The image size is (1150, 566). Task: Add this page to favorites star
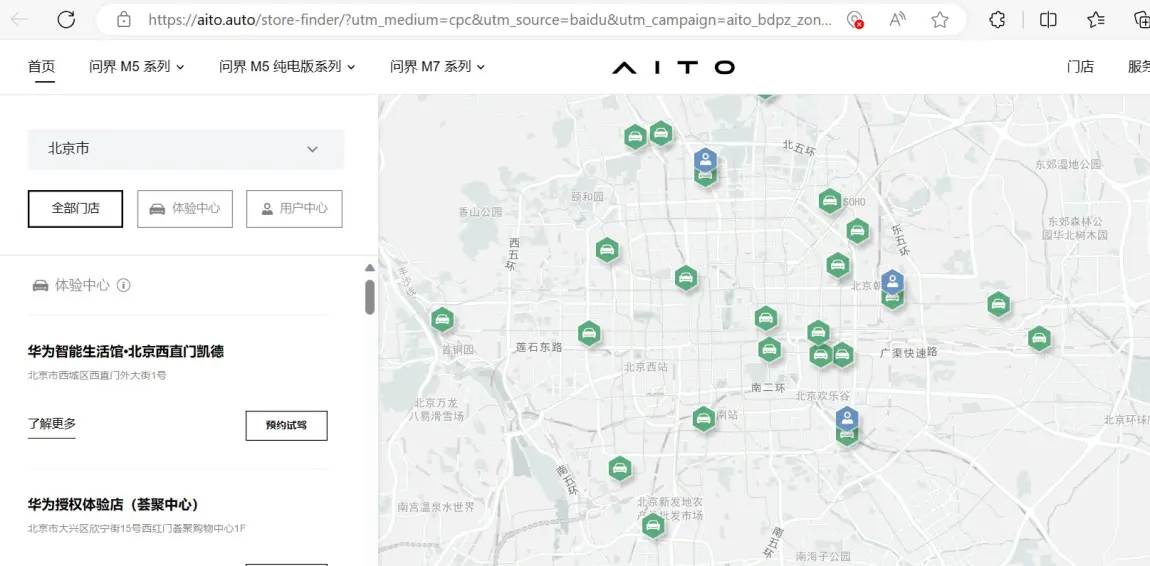940,20
